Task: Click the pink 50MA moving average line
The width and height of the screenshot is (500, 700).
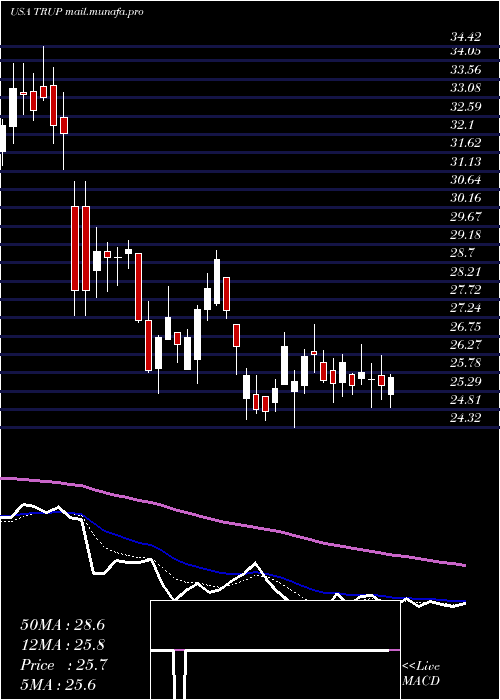Action: 232,523
